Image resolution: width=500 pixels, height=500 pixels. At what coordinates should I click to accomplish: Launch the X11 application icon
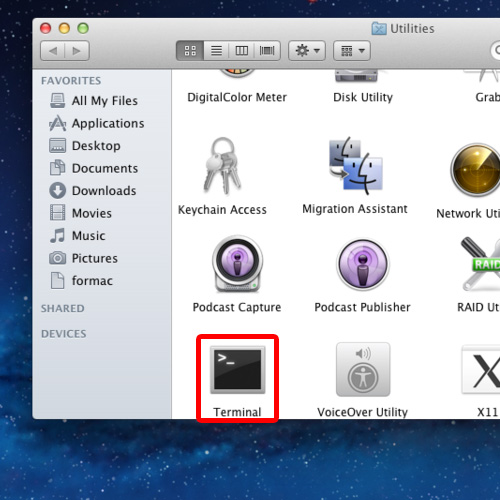point(481,369)
